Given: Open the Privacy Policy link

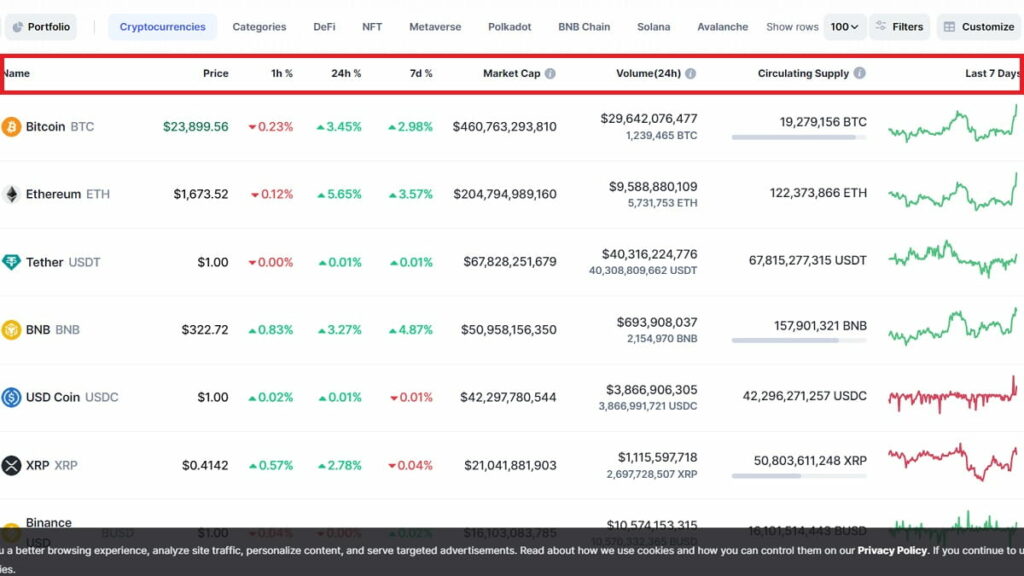Looking at the screenshot, I should click(891, 550).
